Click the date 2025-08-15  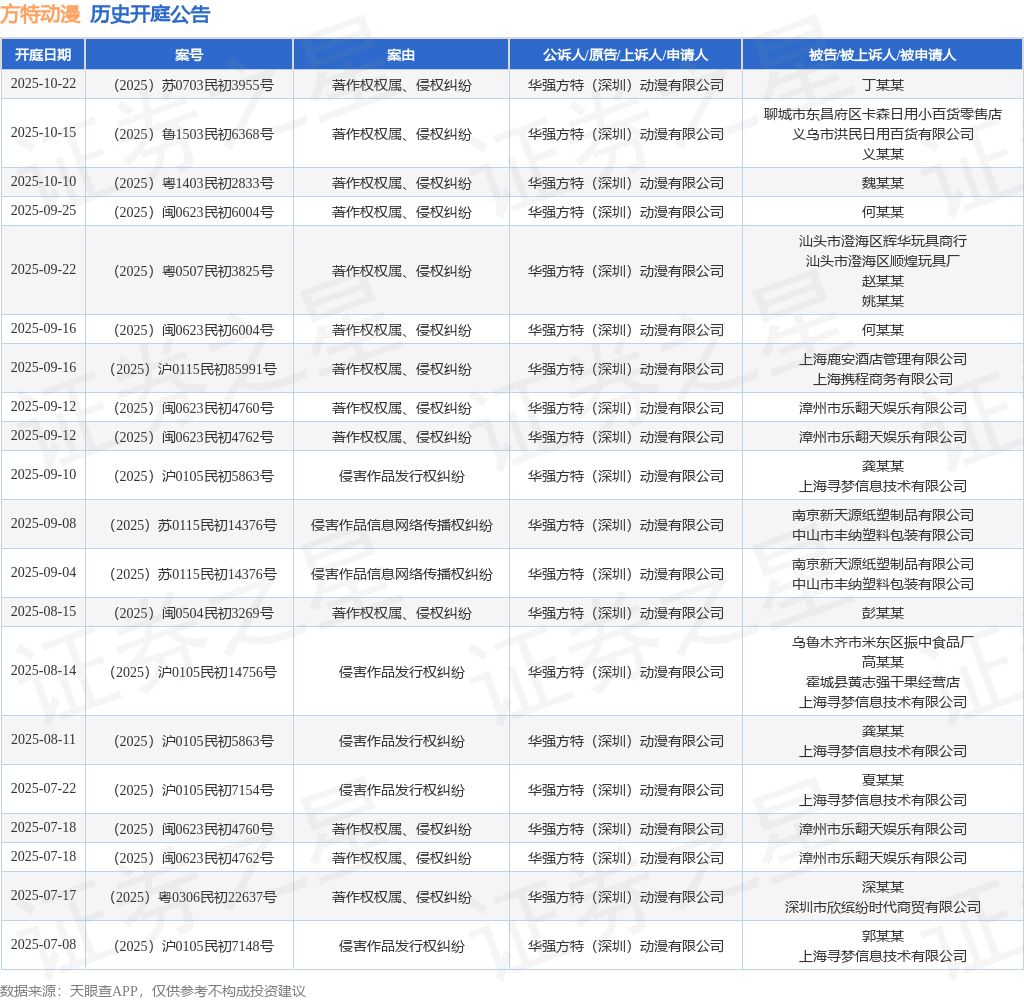(43, 612)
